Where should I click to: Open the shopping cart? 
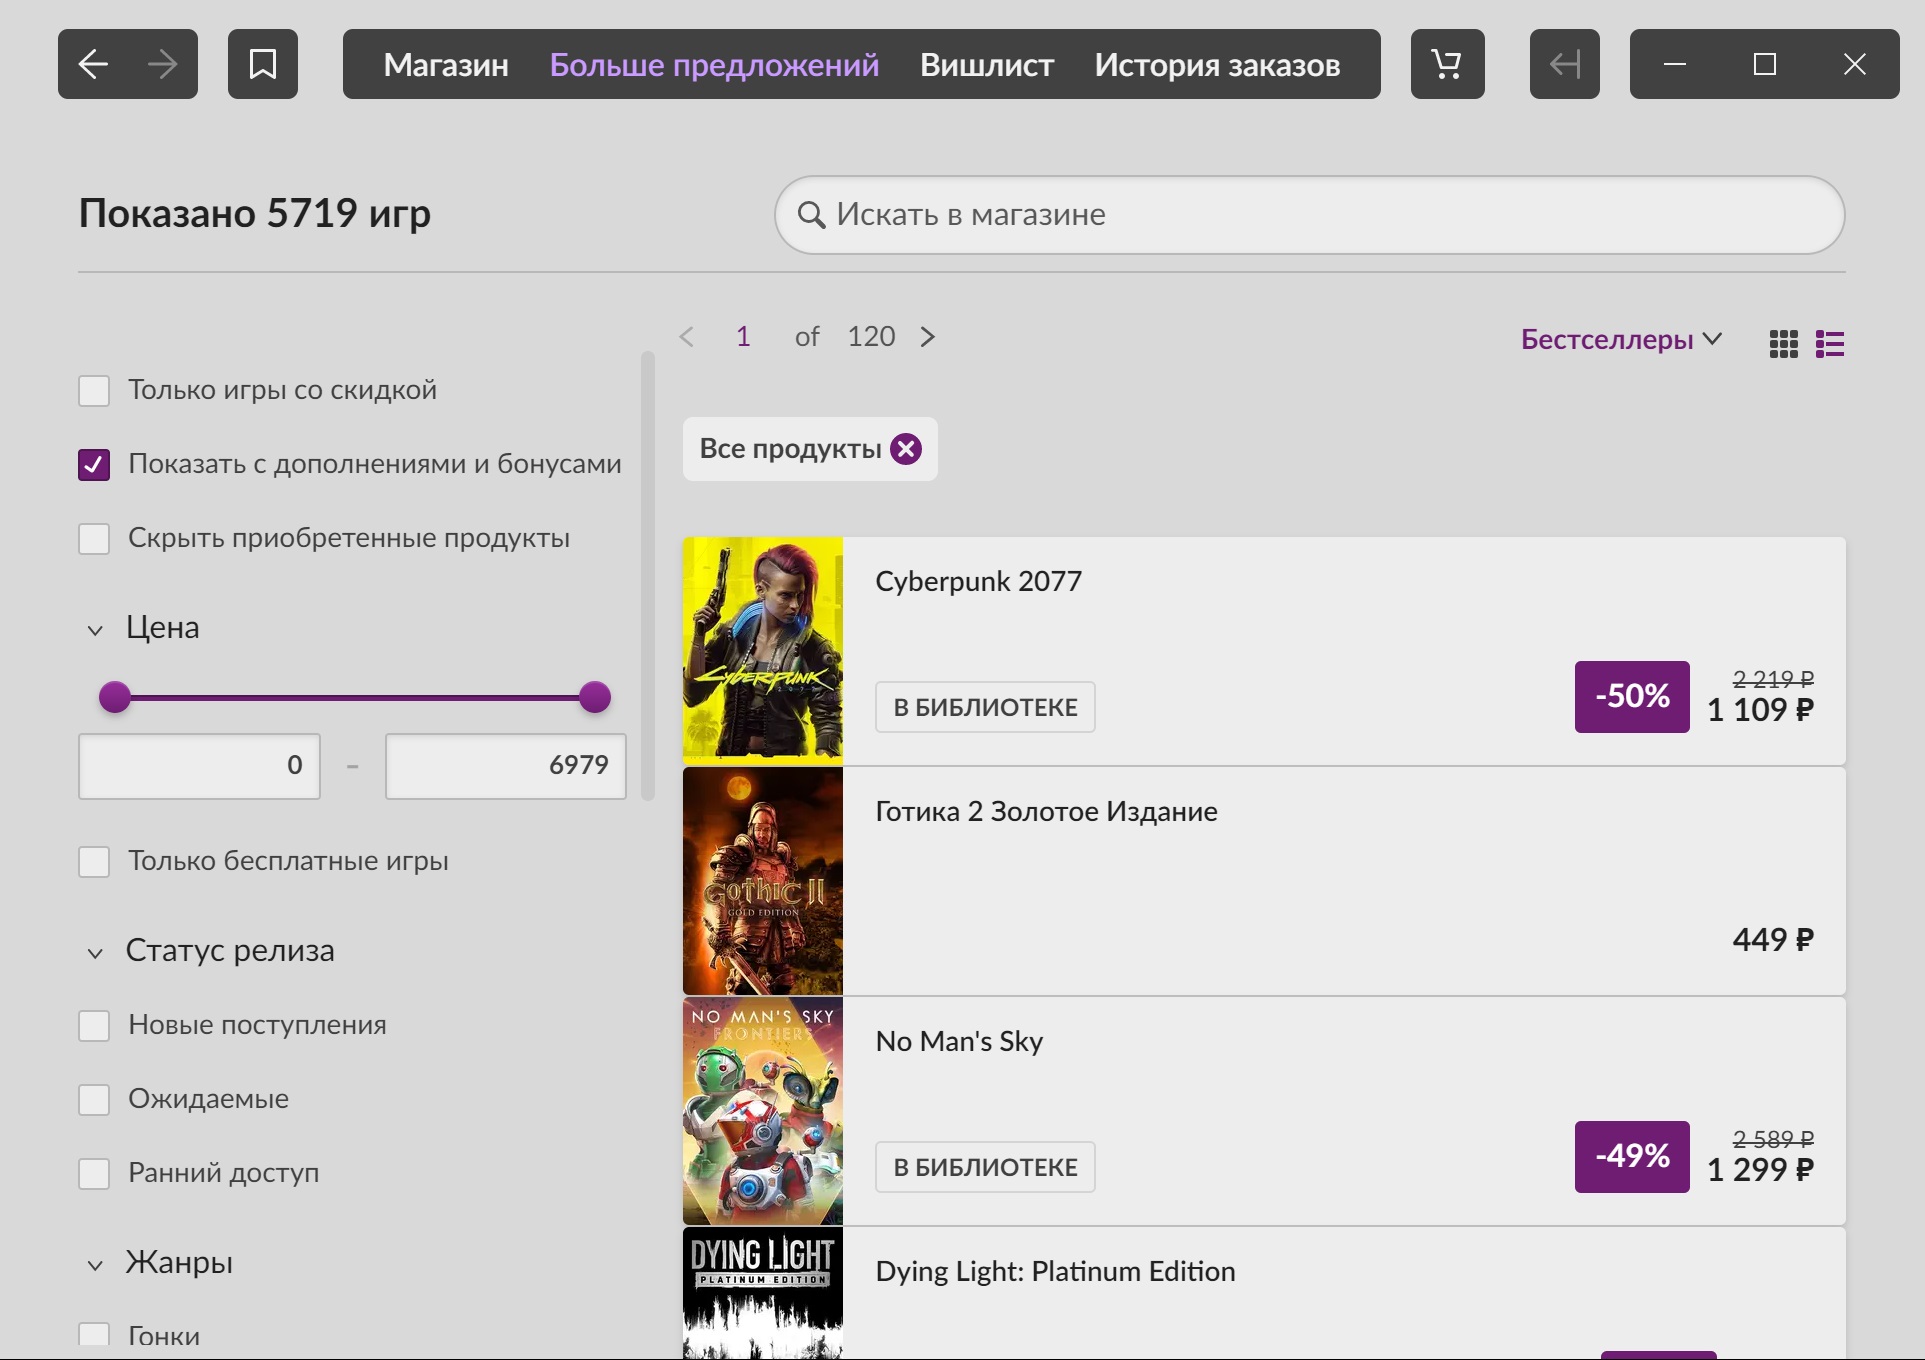pos(1447,64)
